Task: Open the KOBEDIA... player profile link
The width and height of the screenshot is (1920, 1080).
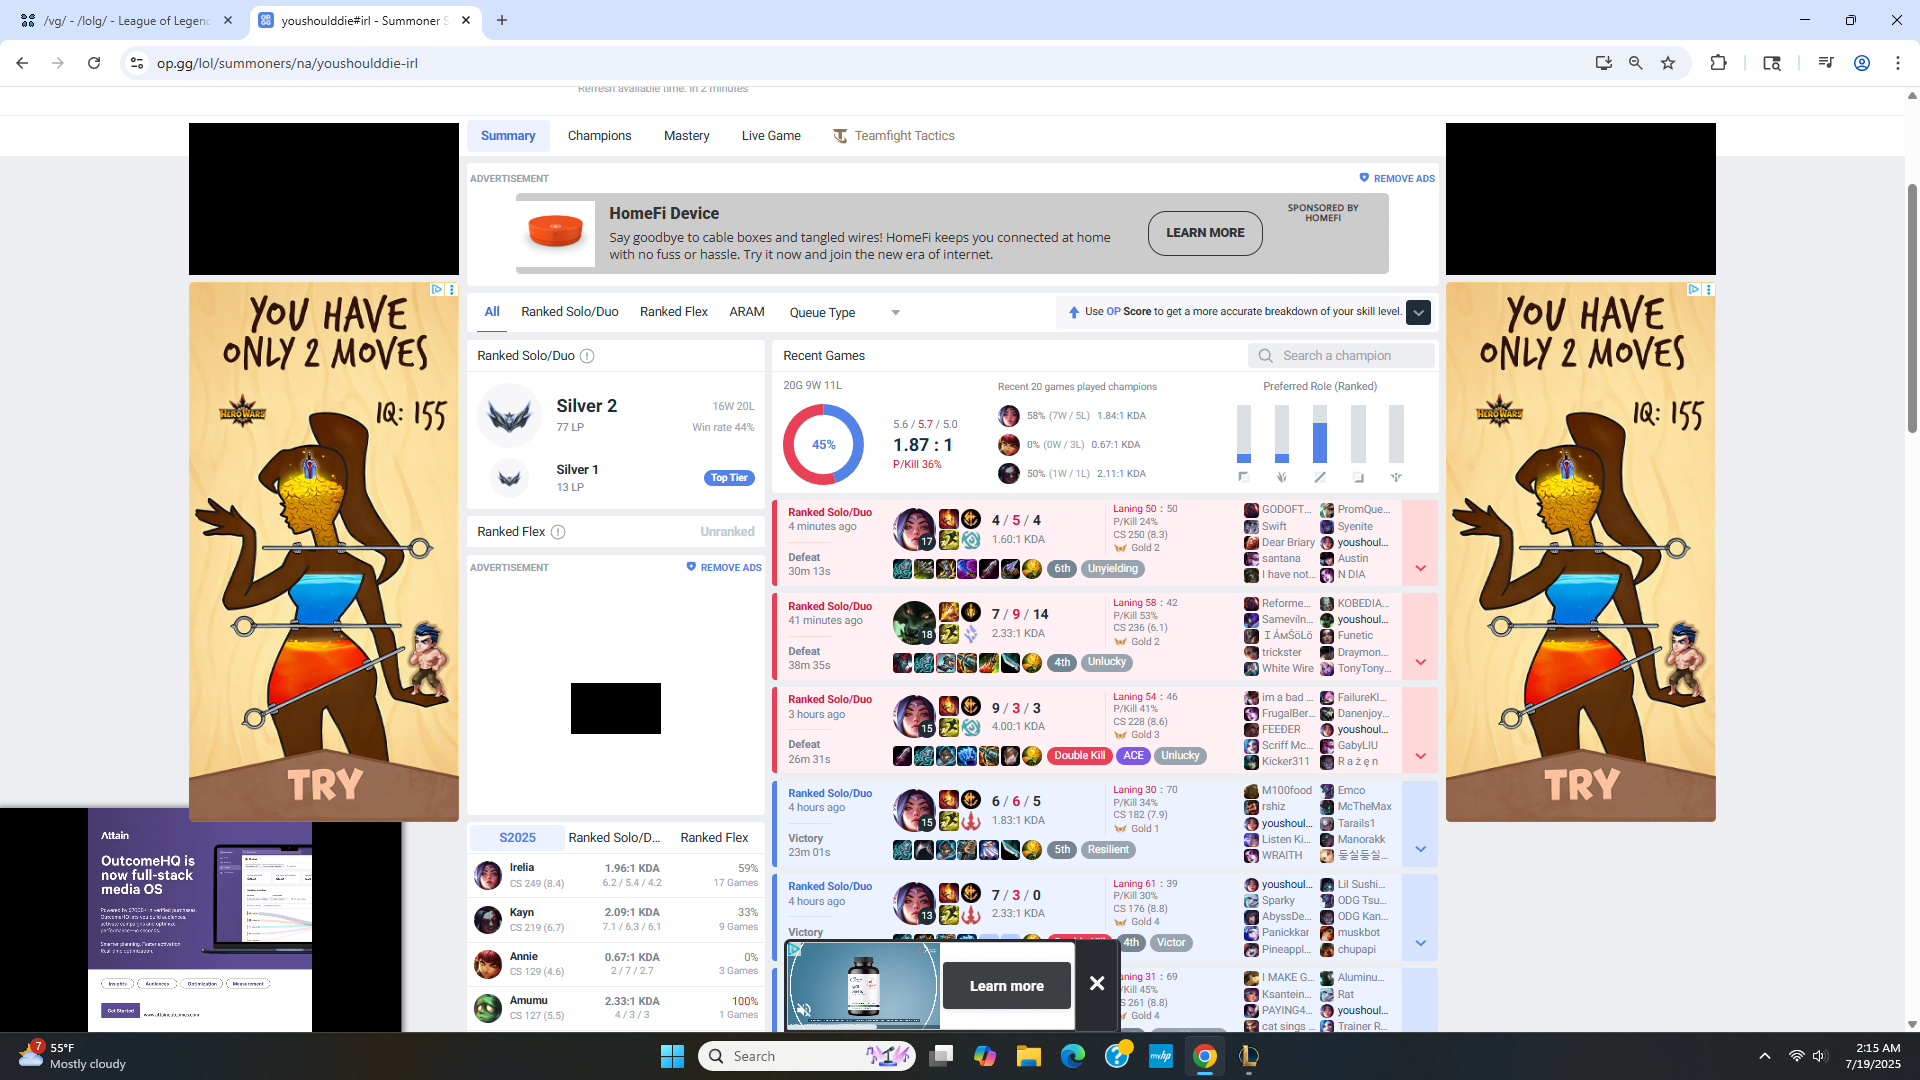Action: [x=1363, y=604]
